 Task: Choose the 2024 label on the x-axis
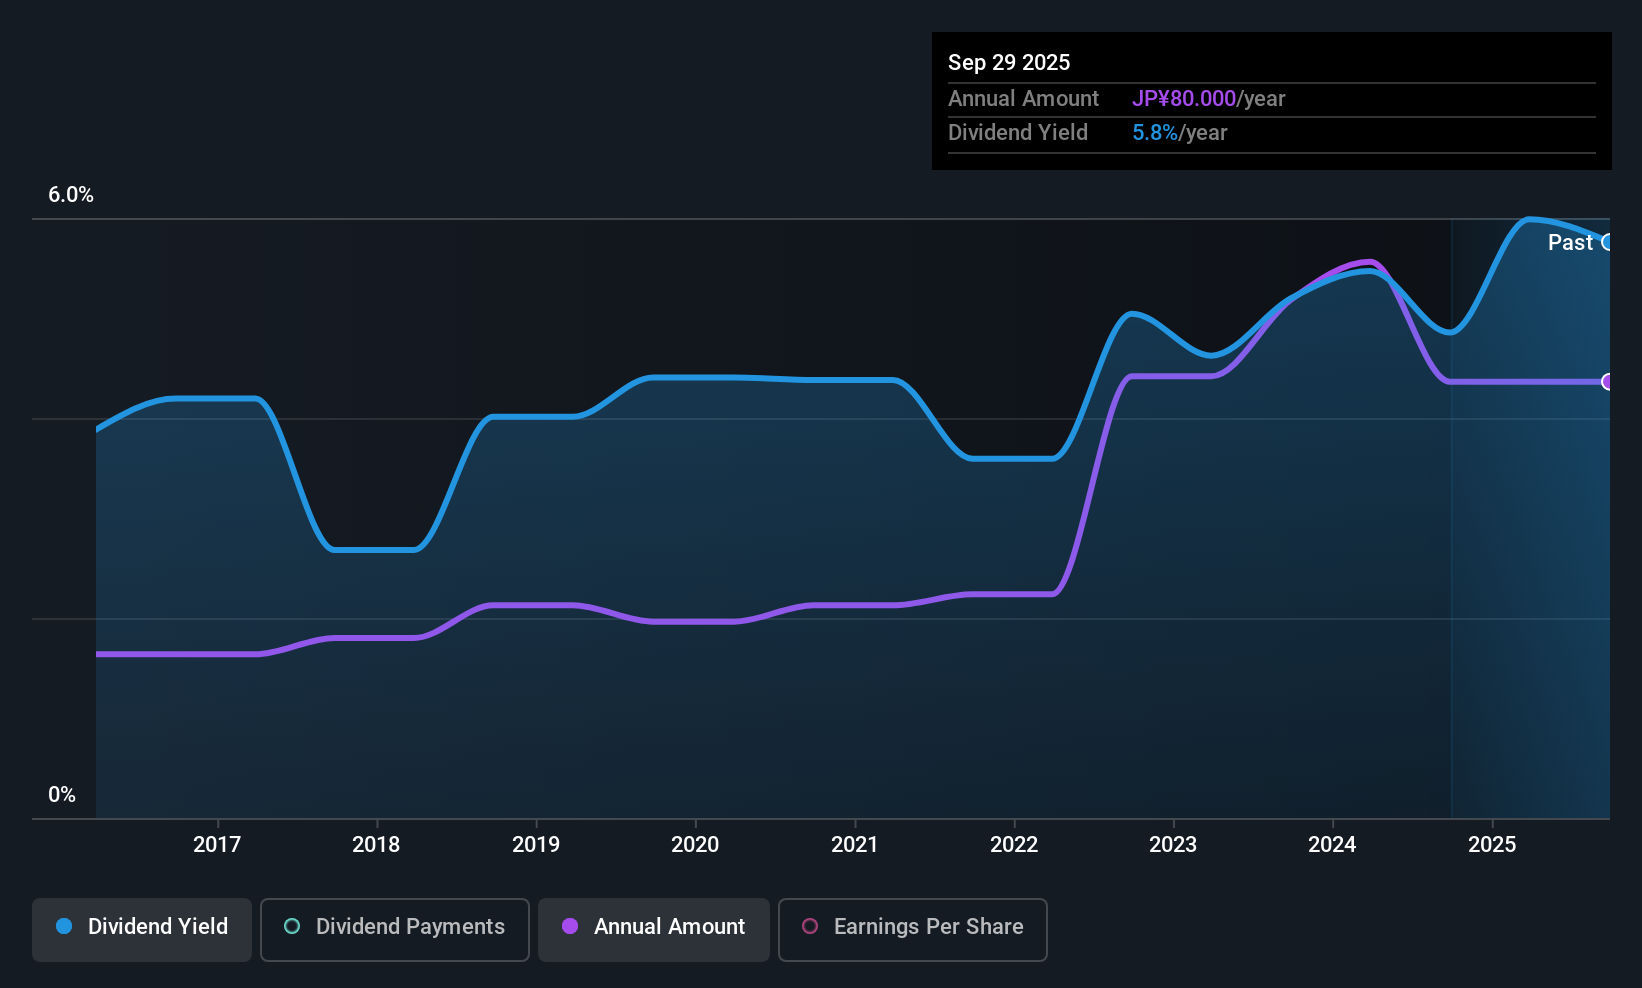(x=1332, y=845)
